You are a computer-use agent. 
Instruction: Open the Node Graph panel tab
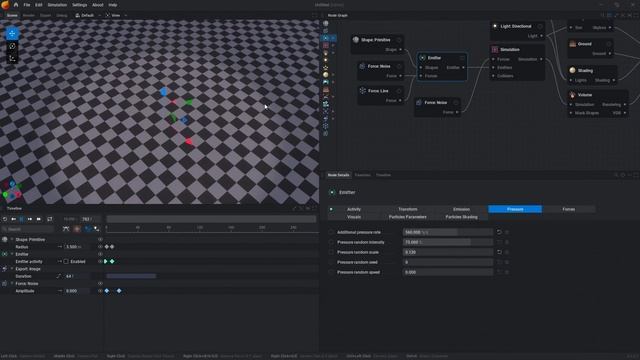(x=338, y=15)
